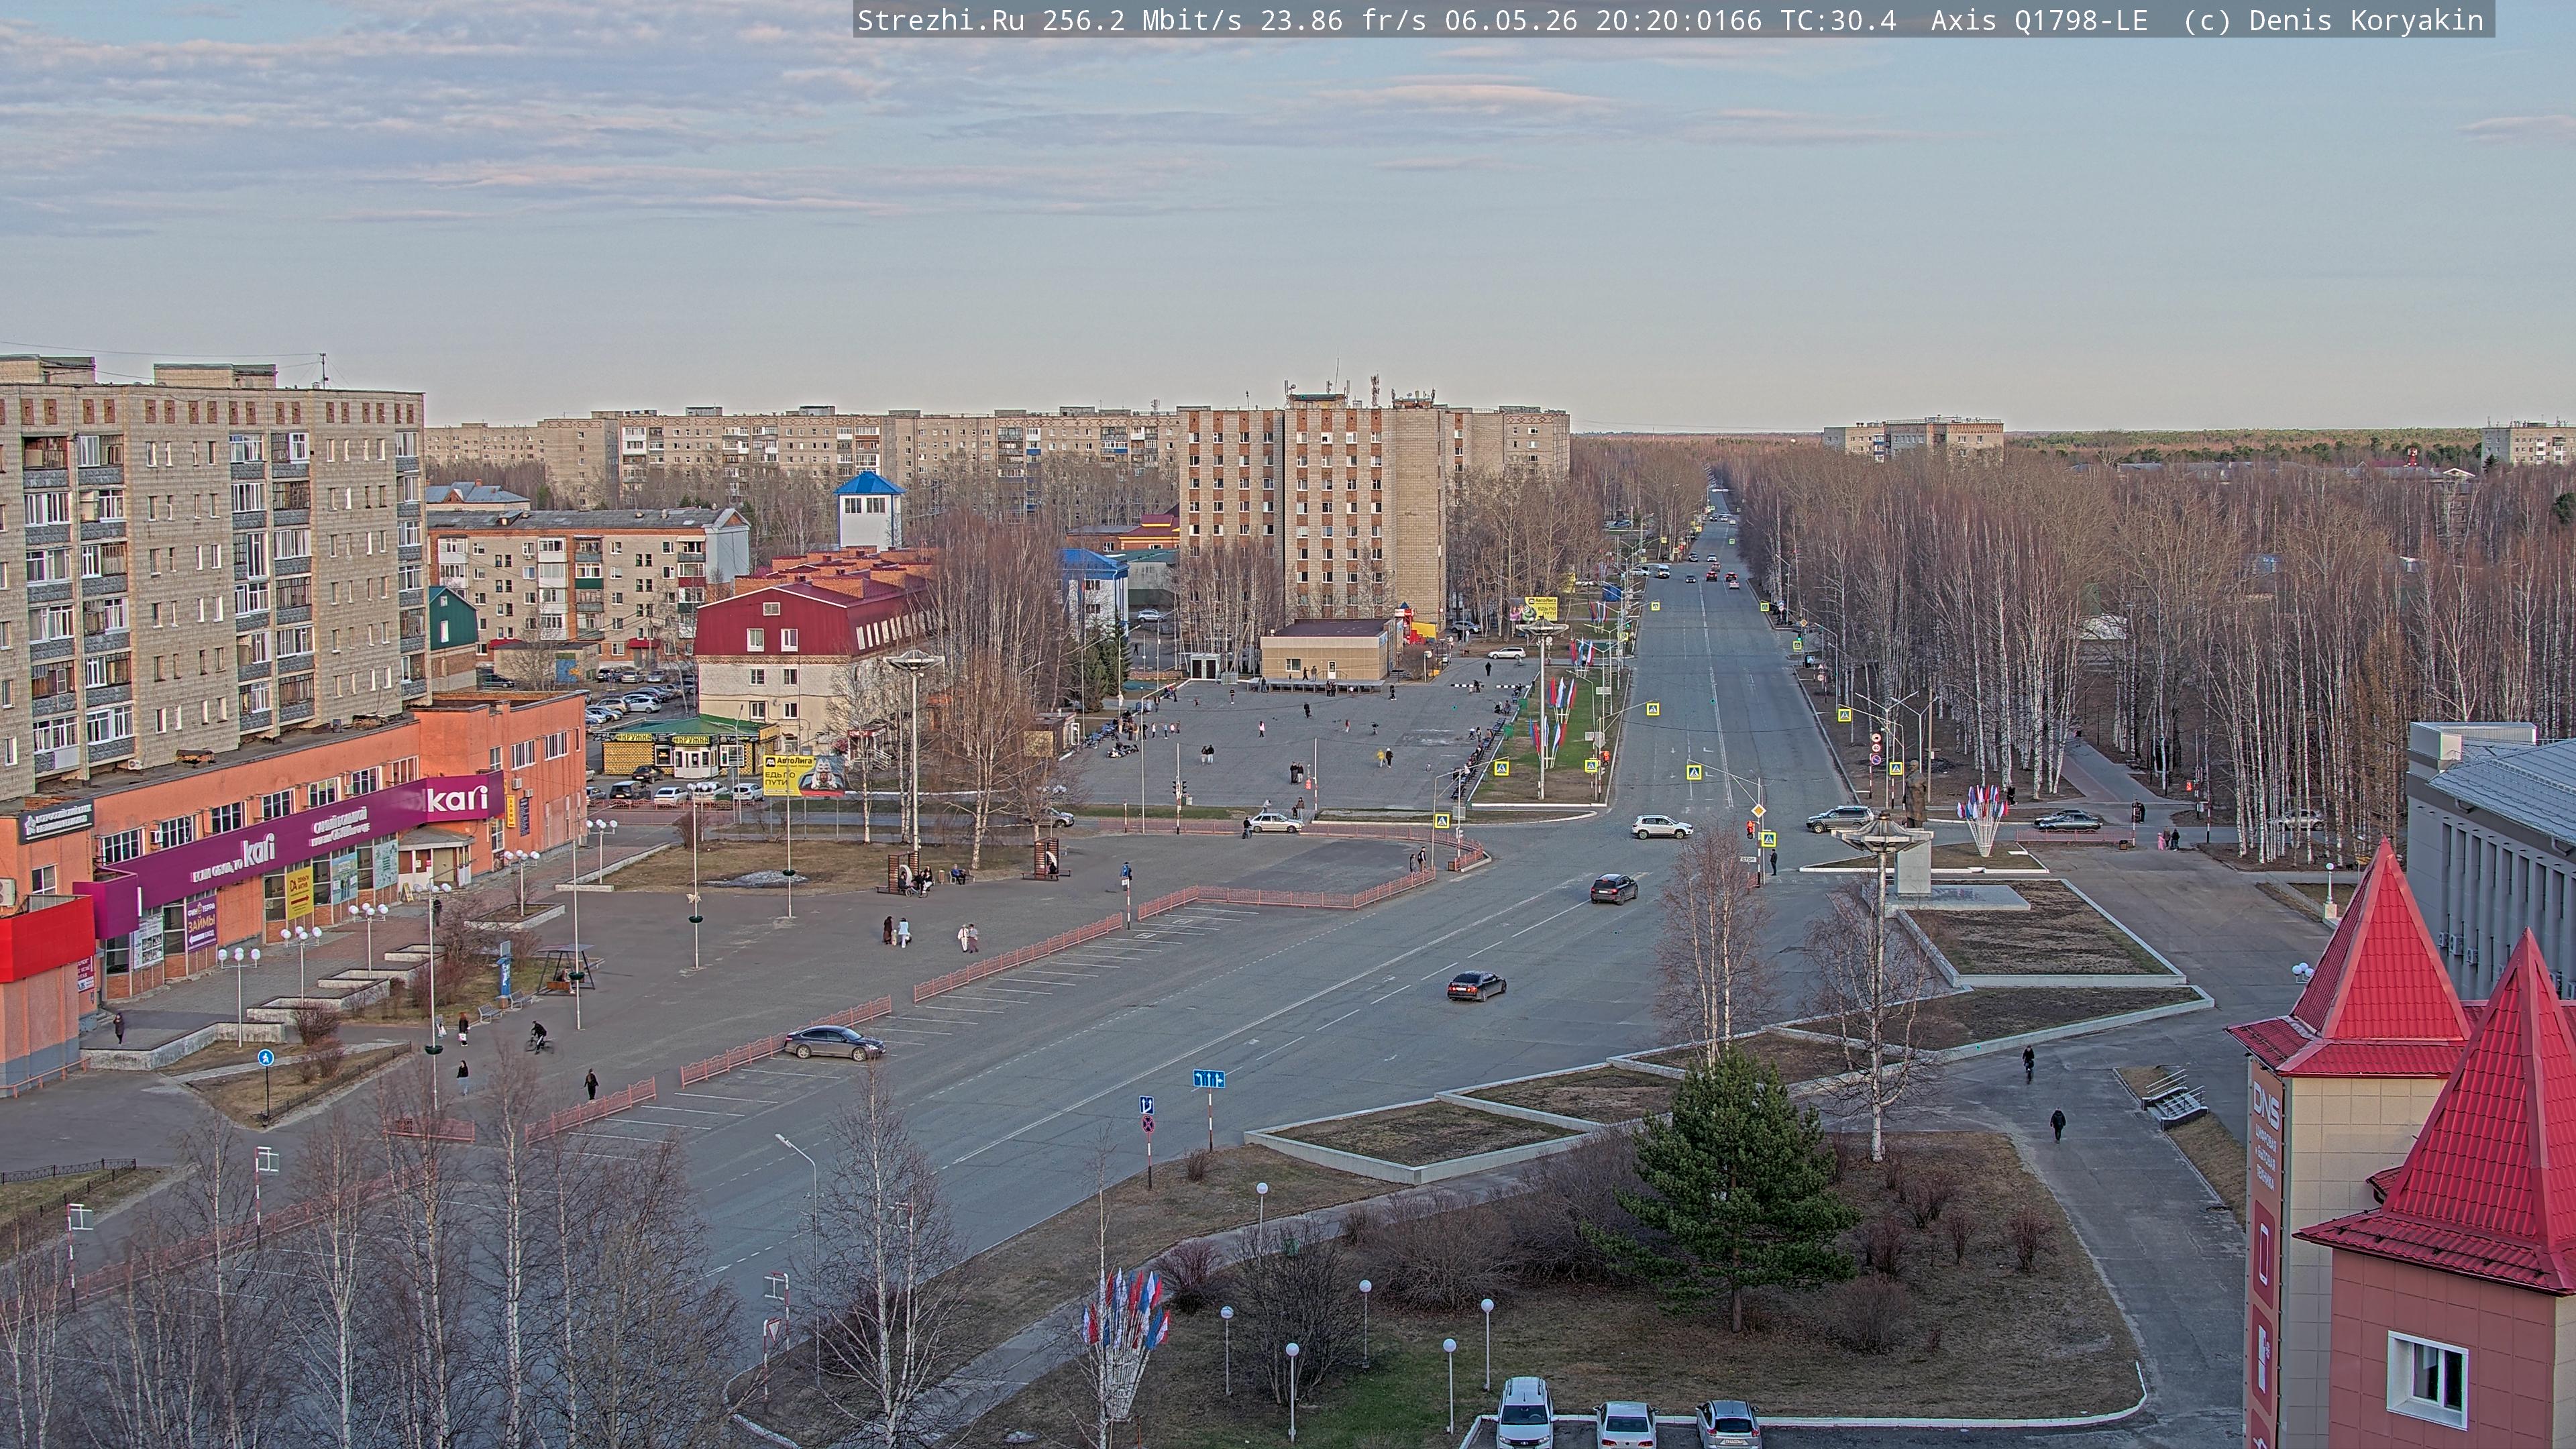Click the black car driving mid-road

click(1476, 986)
